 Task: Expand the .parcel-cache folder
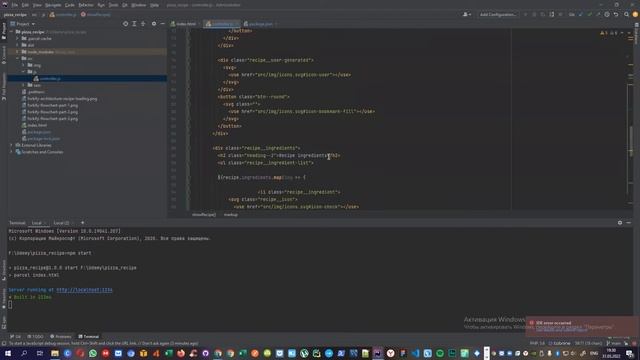click(18, 38)
